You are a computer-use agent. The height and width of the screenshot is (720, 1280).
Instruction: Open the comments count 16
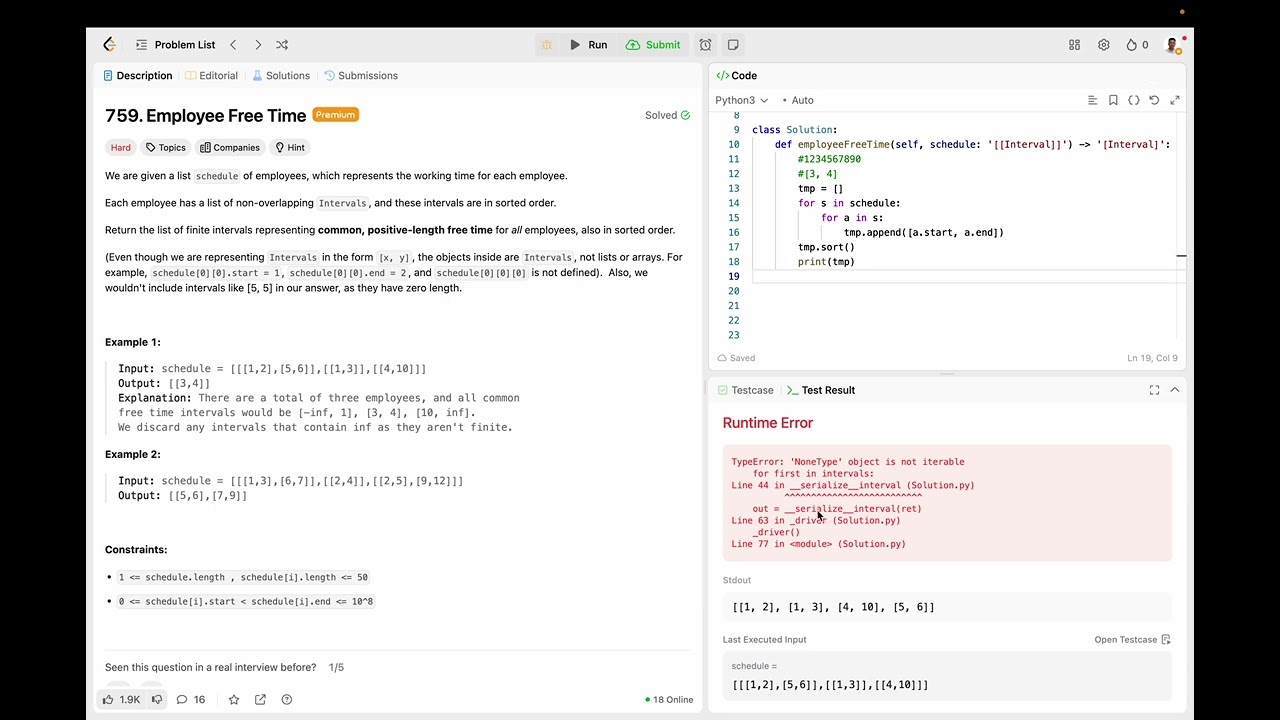(191, 700)
